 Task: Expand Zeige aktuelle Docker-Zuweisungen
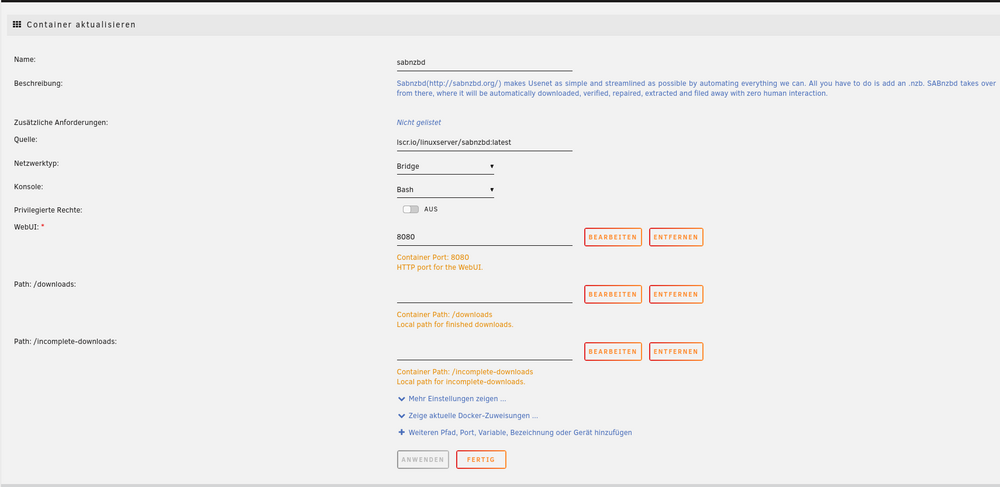[473, 416]
